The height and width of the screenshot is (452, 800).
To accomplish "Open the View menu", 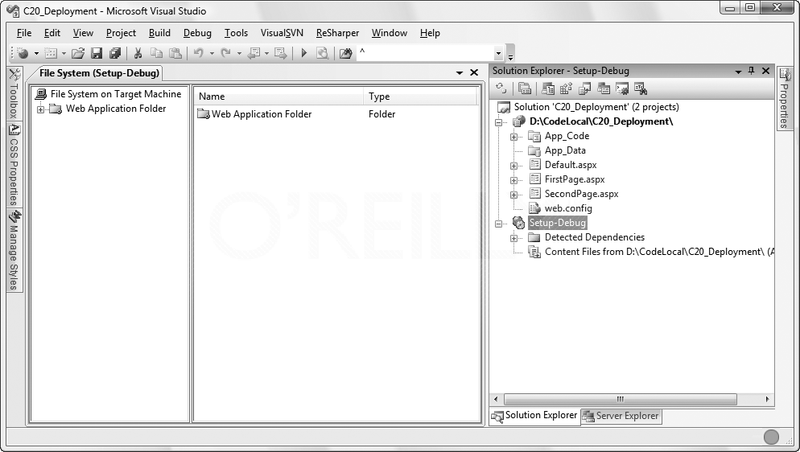I will [83, 33].
